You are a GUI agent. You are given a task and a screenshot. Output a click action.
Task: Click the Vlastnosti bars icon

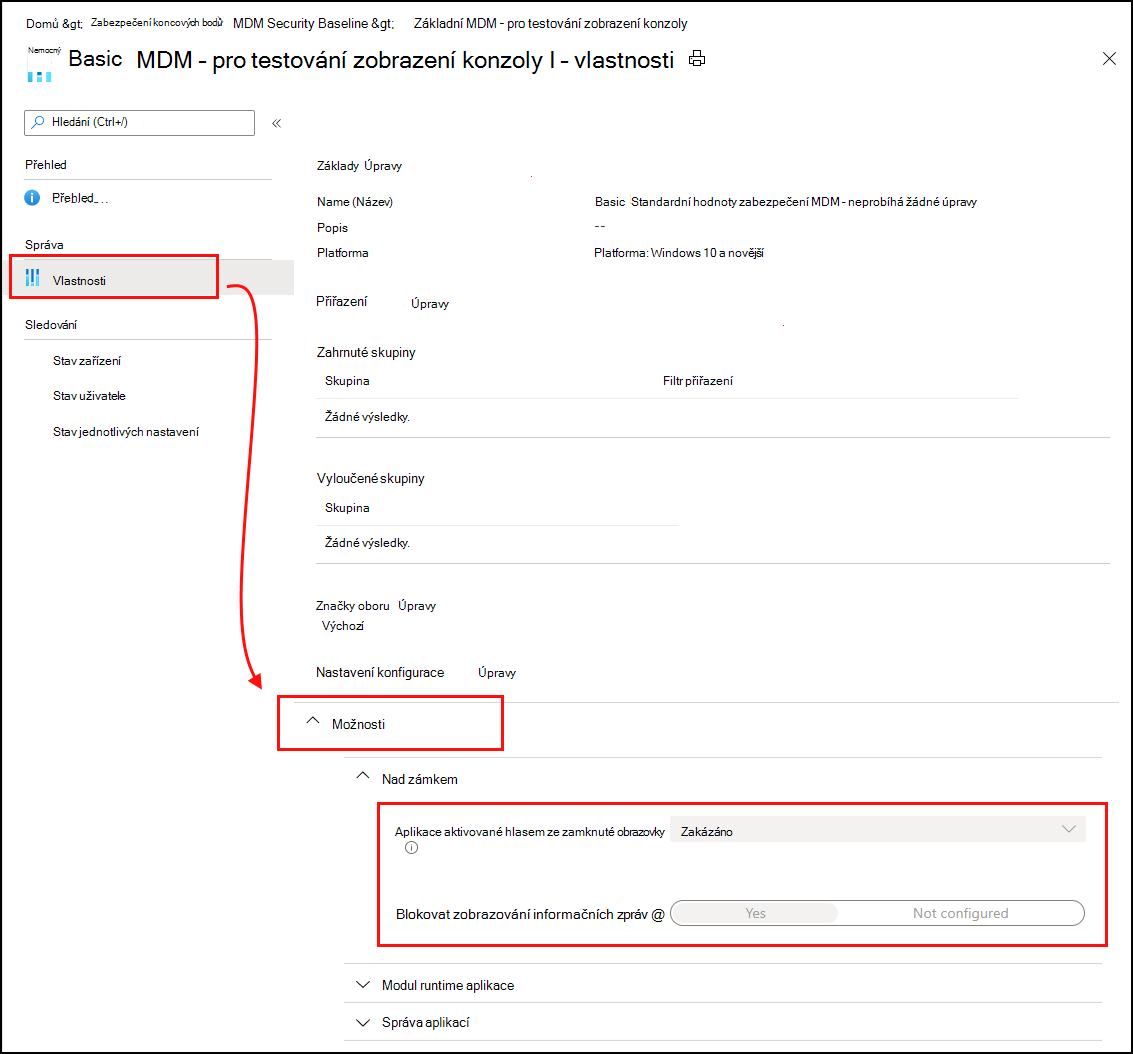pos(33,278)
